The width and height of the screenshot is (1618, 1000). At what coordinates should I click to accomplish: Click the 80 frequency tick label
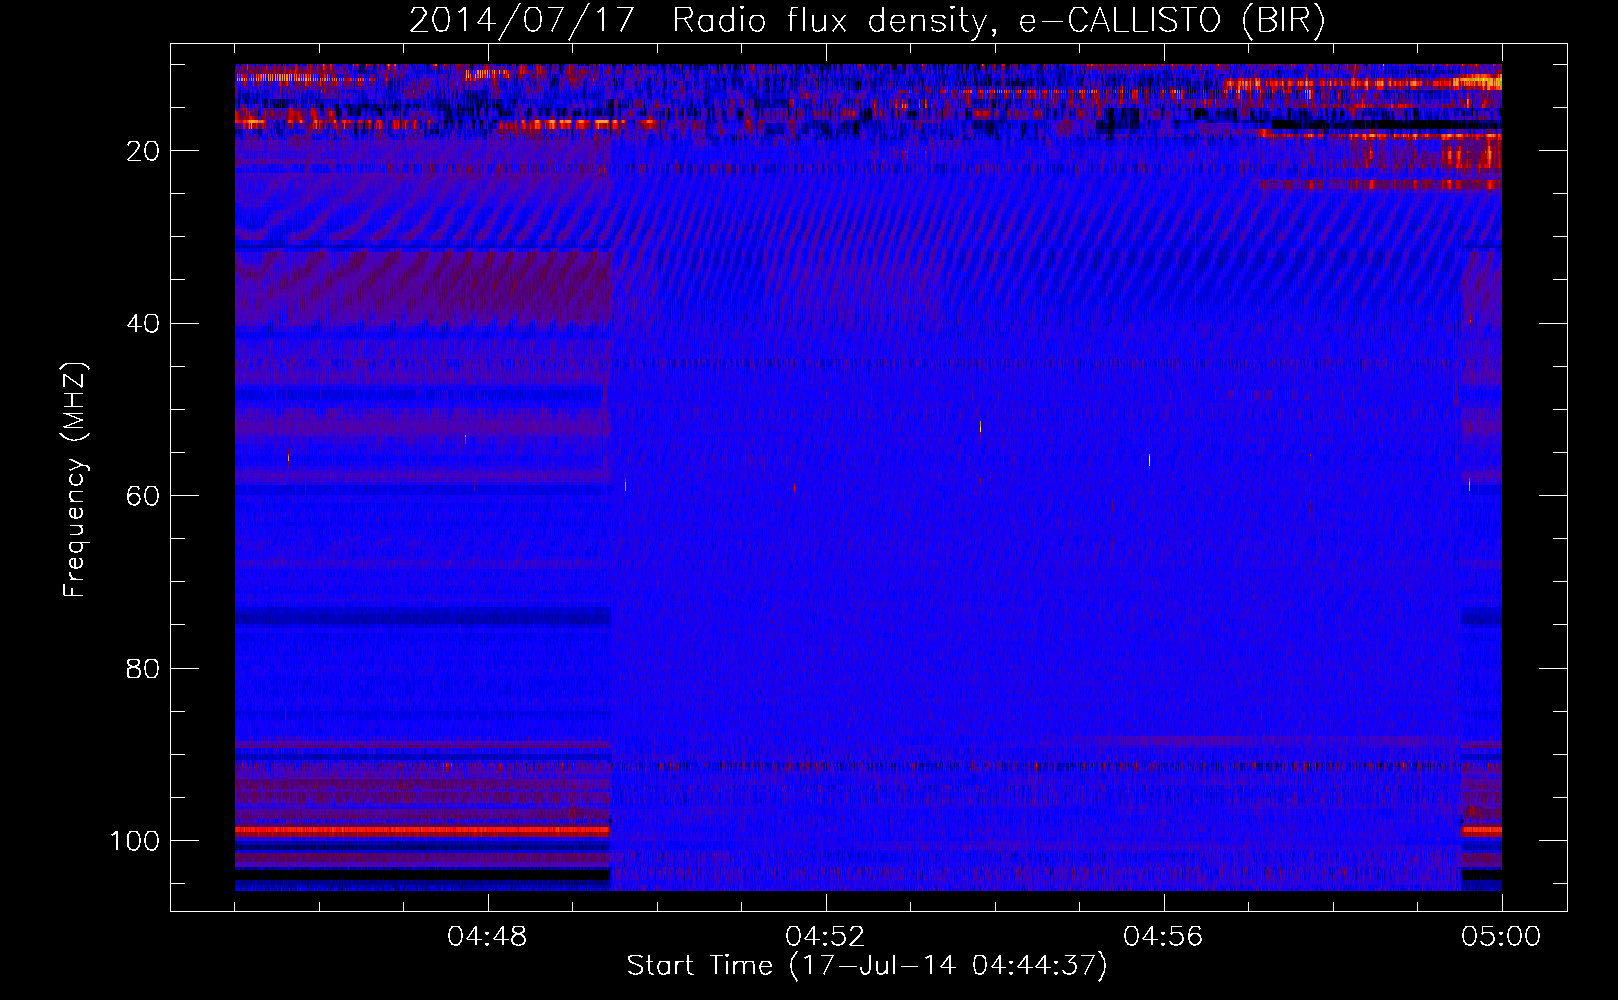(143, 669)
